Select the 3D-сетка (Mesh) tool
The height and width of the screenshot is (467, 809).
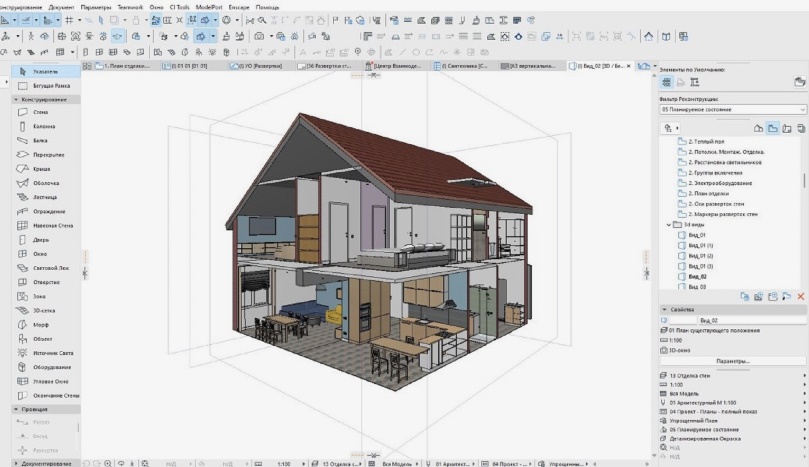pyautogui.click(x=45, y=311)
